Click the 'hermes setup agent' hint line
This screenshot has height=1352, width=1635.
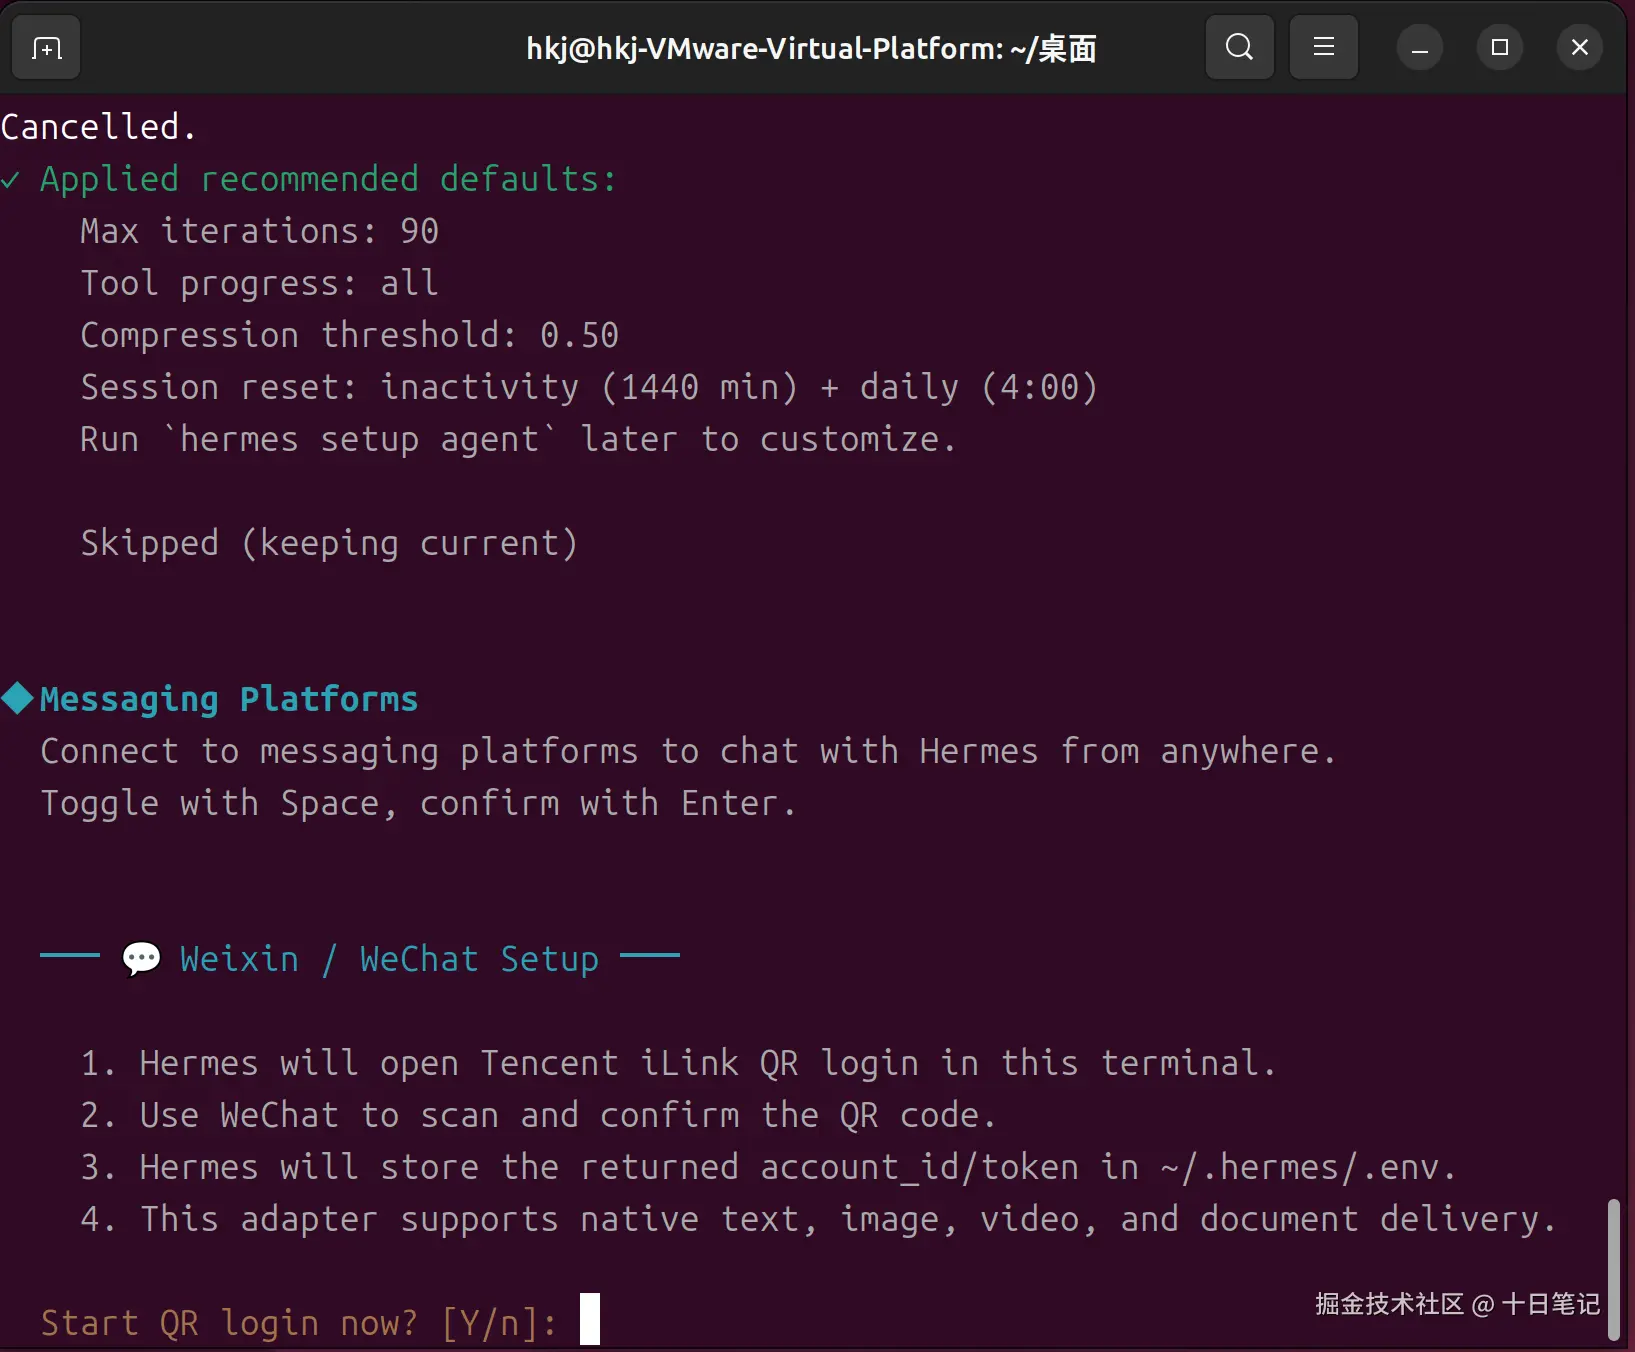pyautogui.click(x=518, y=439)
